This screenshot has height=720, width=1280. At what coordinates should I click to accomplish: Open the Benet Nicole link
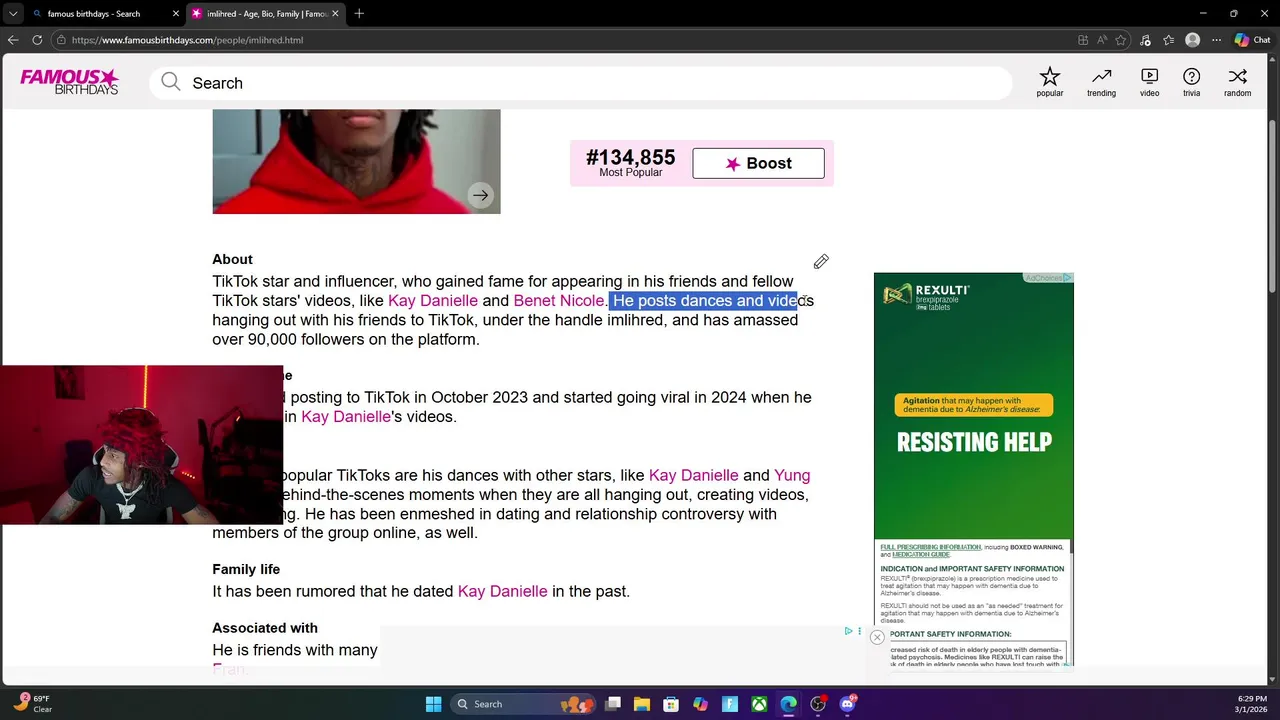tap(558, 300)
